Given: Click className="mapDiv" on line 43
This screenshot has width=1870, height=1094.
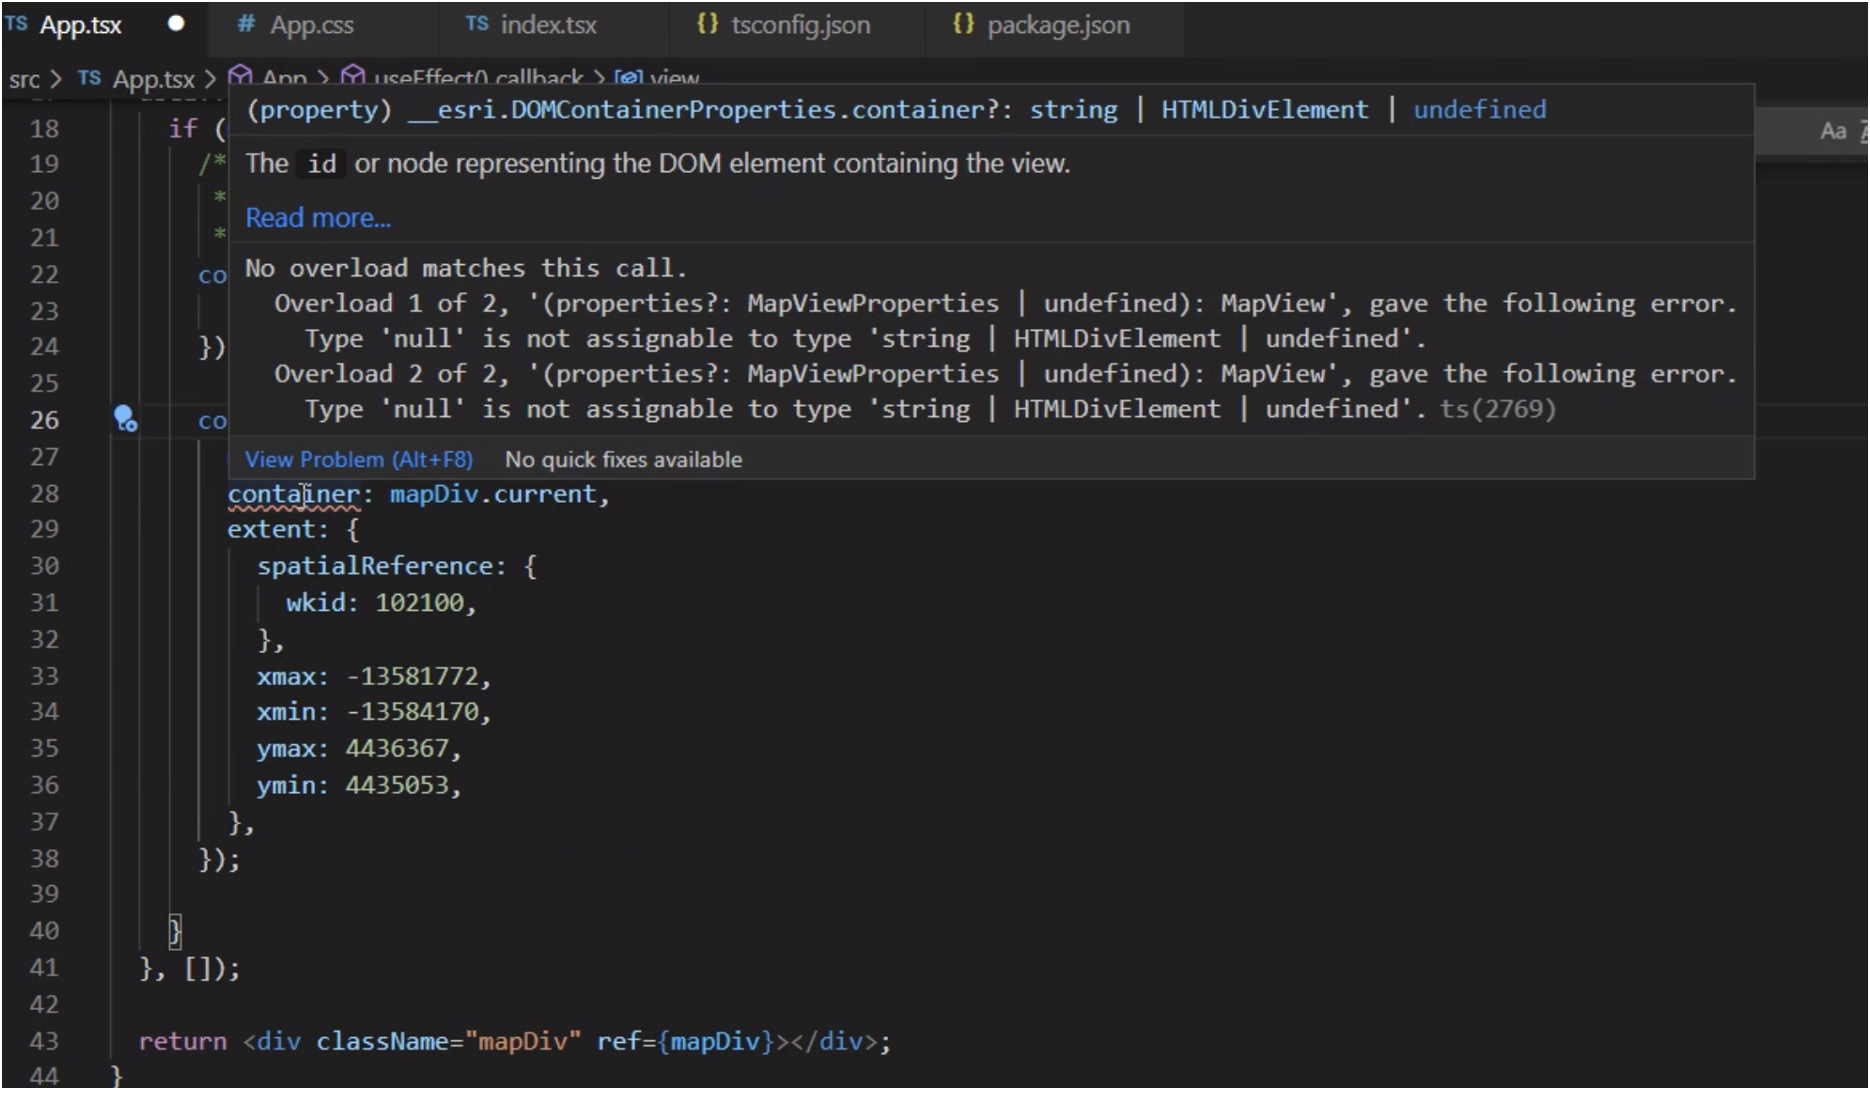Looking at the screenshot, I should [x=448, y=1042].
